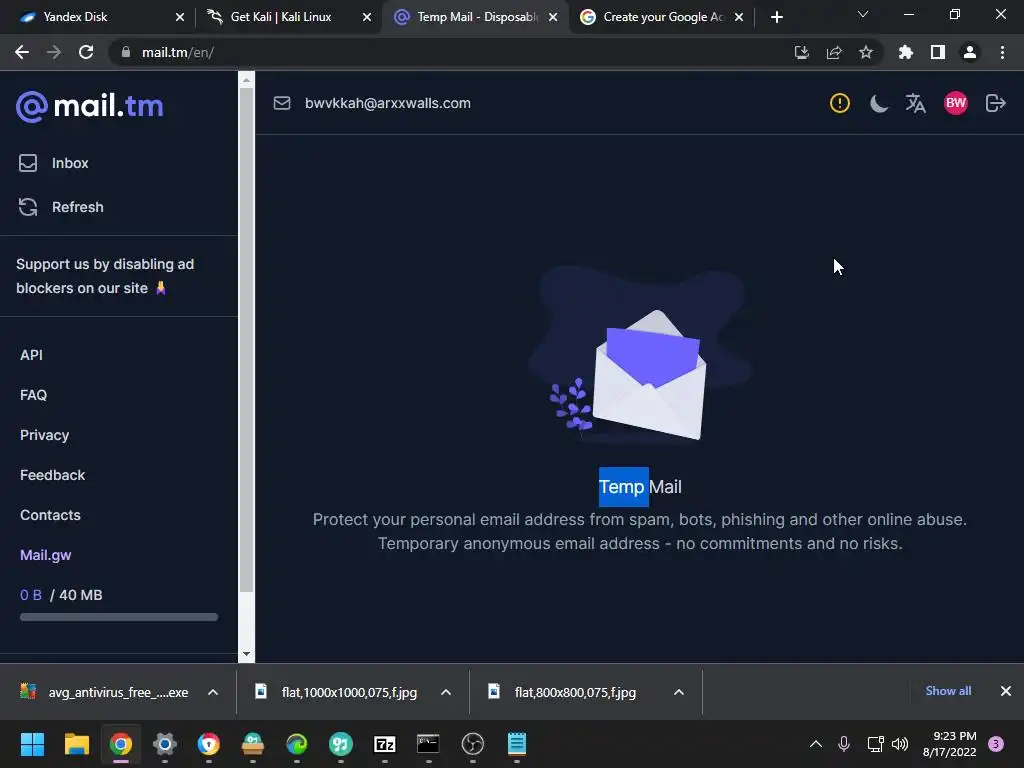Refresh the mailbox from sidebar
Image resolution: width=1024 pixels, height=768 pixels.
click(61, 207)
